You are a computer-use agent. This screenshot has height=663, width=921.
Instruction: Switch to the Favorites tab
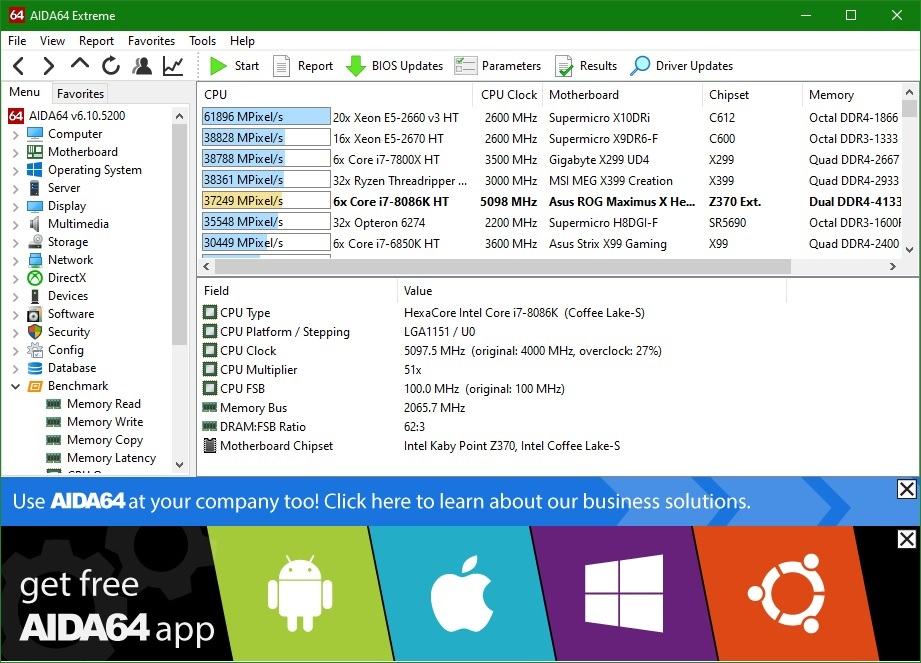pyautogui.click(x=80, y=93)
